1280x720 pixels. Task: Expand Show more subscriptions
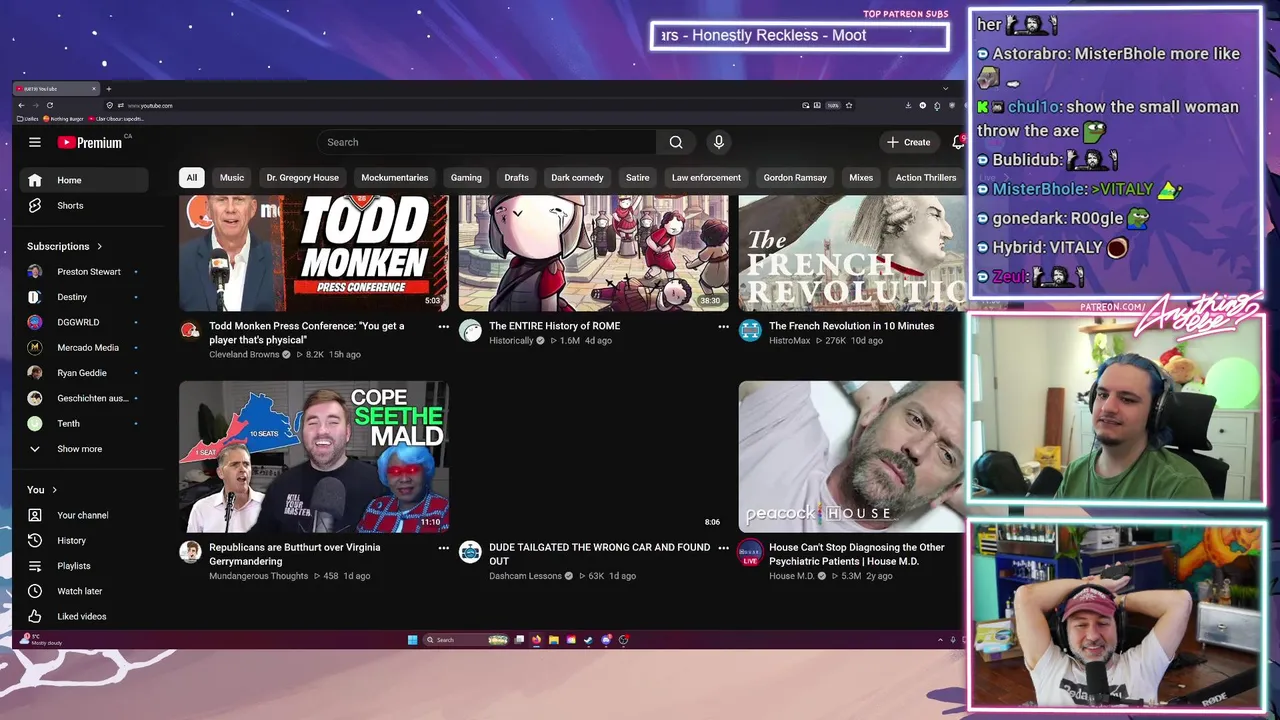[x=84, y=449]
